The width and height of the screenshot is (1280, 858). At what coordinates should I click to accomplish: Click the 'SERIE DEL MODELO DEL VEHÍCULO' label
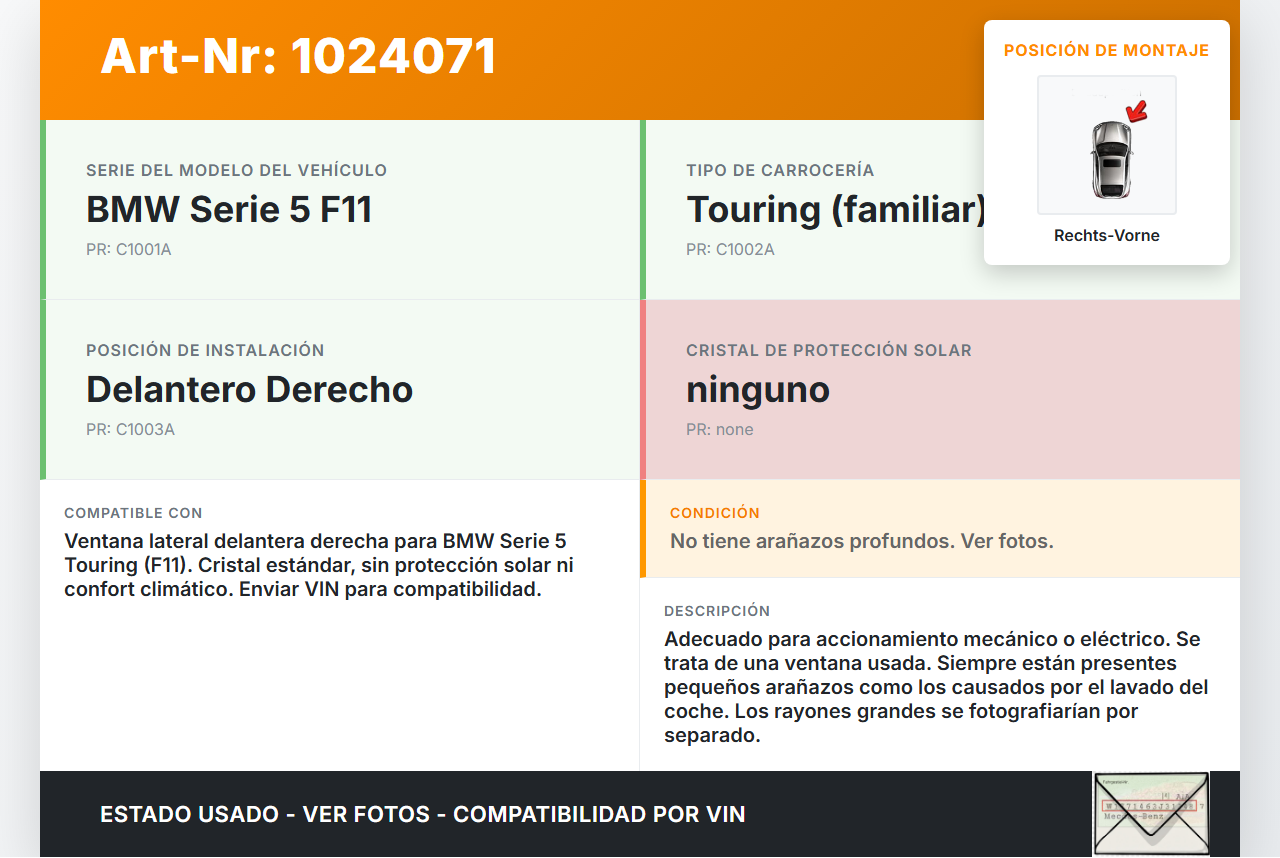[236, 170]
